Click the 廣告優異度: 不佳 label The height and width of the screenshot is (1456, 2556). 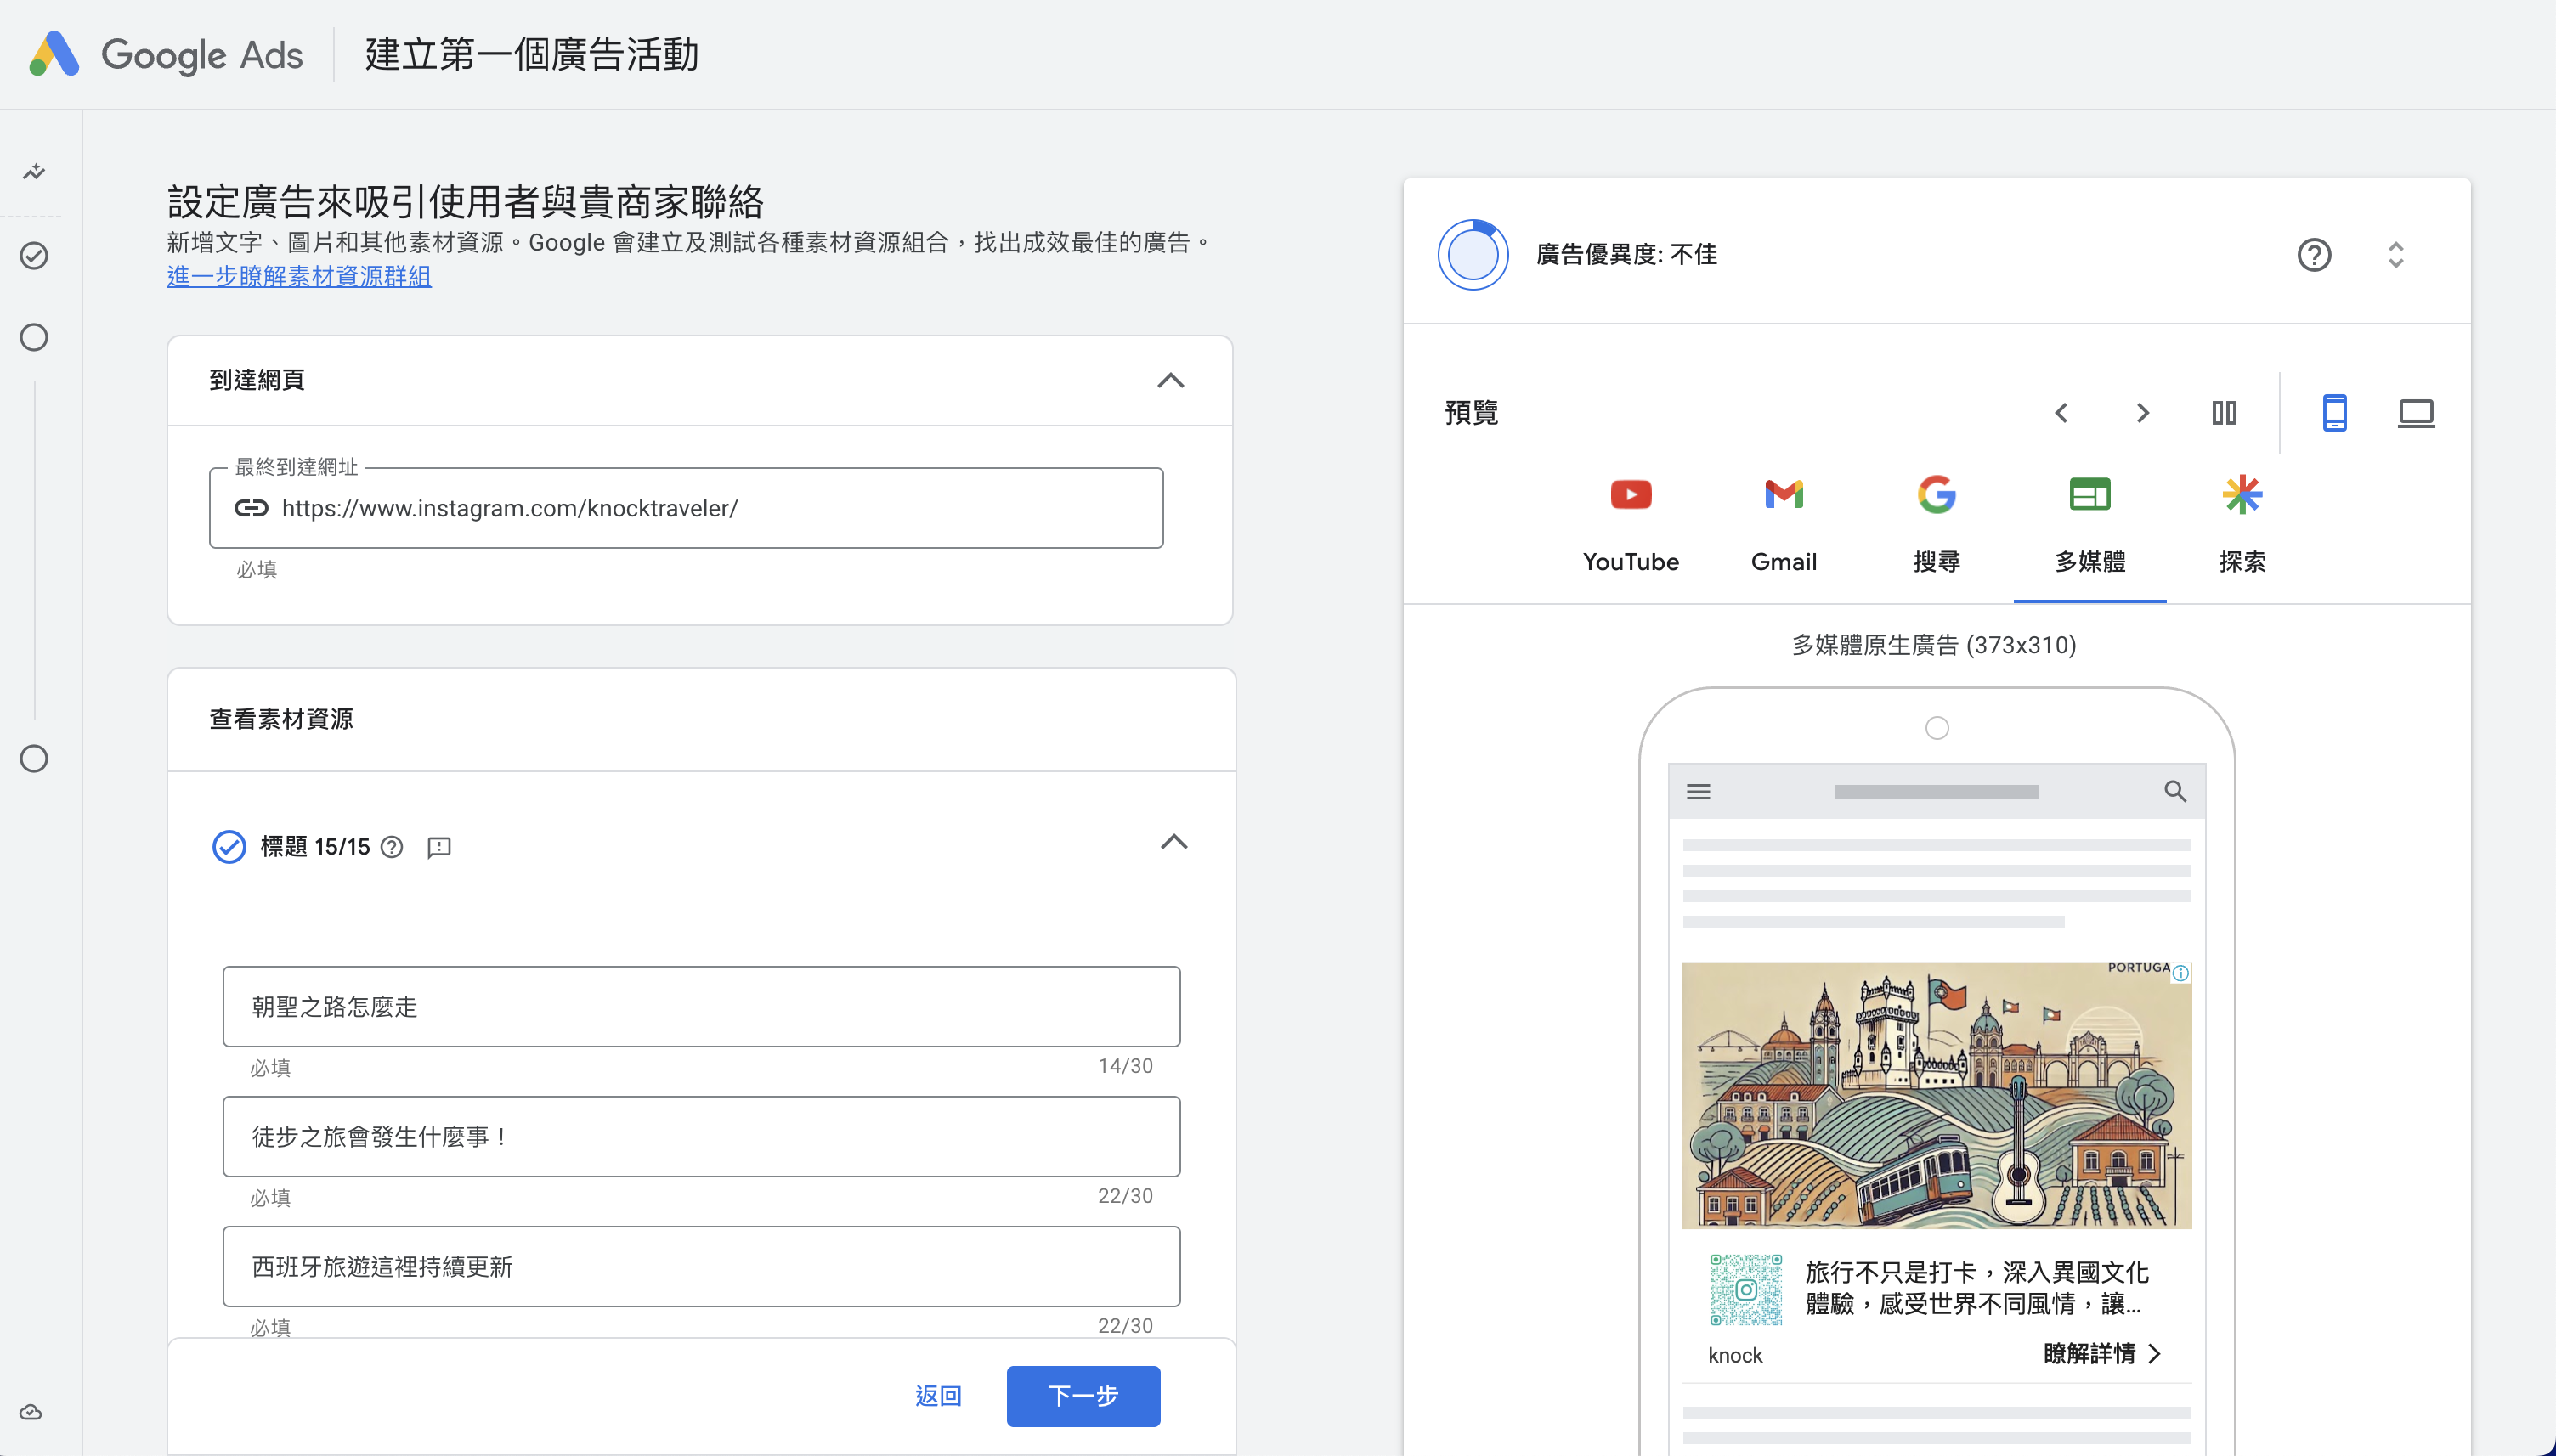click(x=1627, y=255)
